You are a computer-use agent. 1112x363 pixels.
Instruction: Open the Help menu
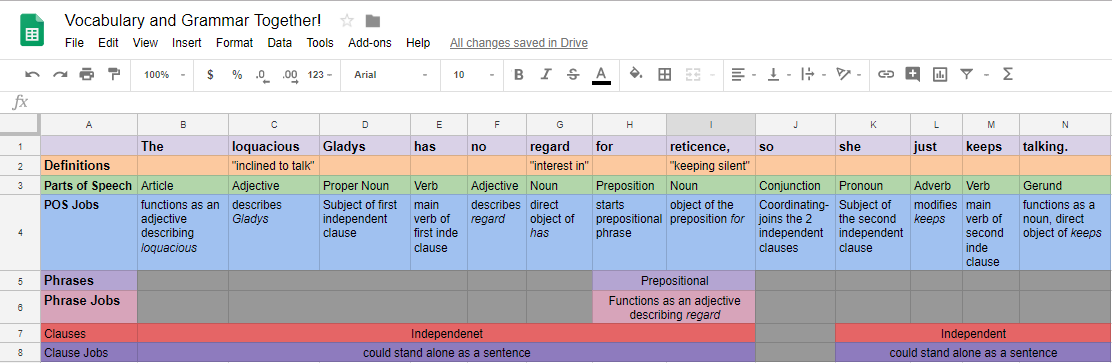click(x=418, y=43)
